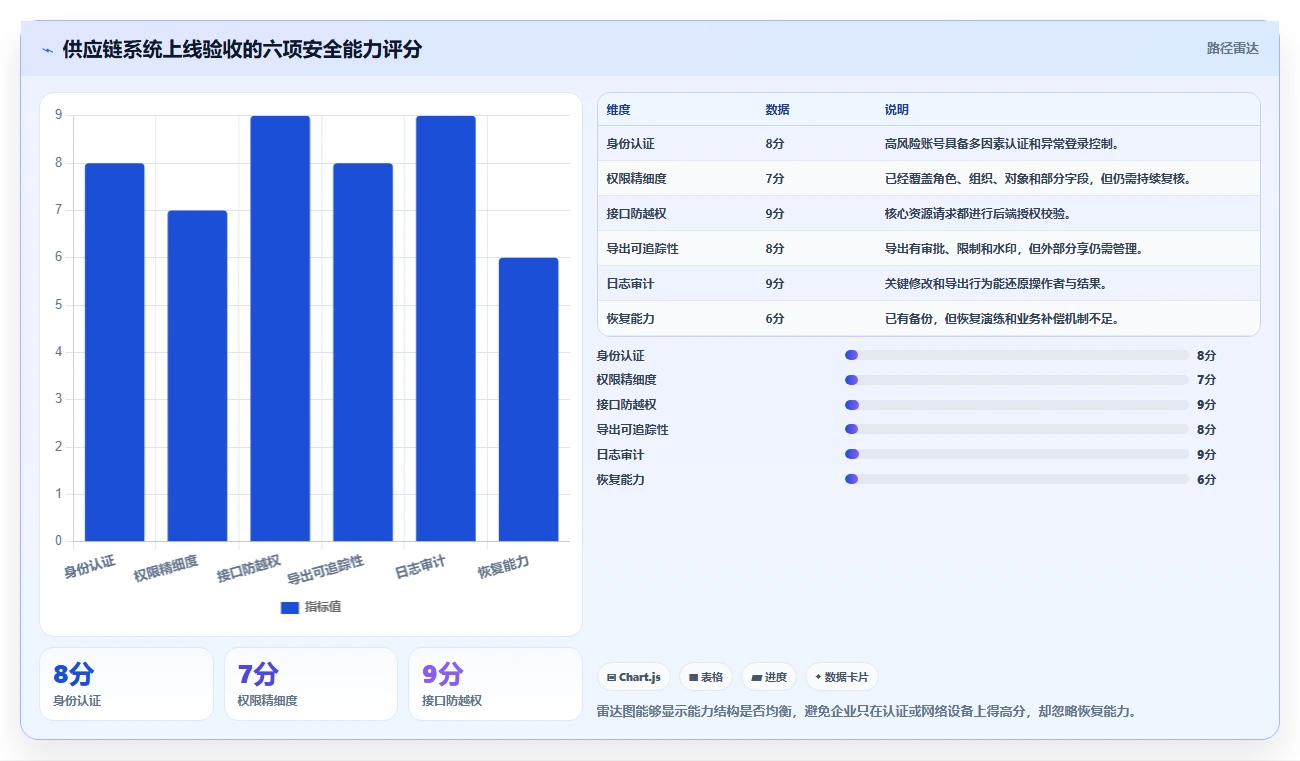Open the 路径雷达 label in the header
The width and height of the screenshot is (1300, 761).
(x=1233, y=48)
